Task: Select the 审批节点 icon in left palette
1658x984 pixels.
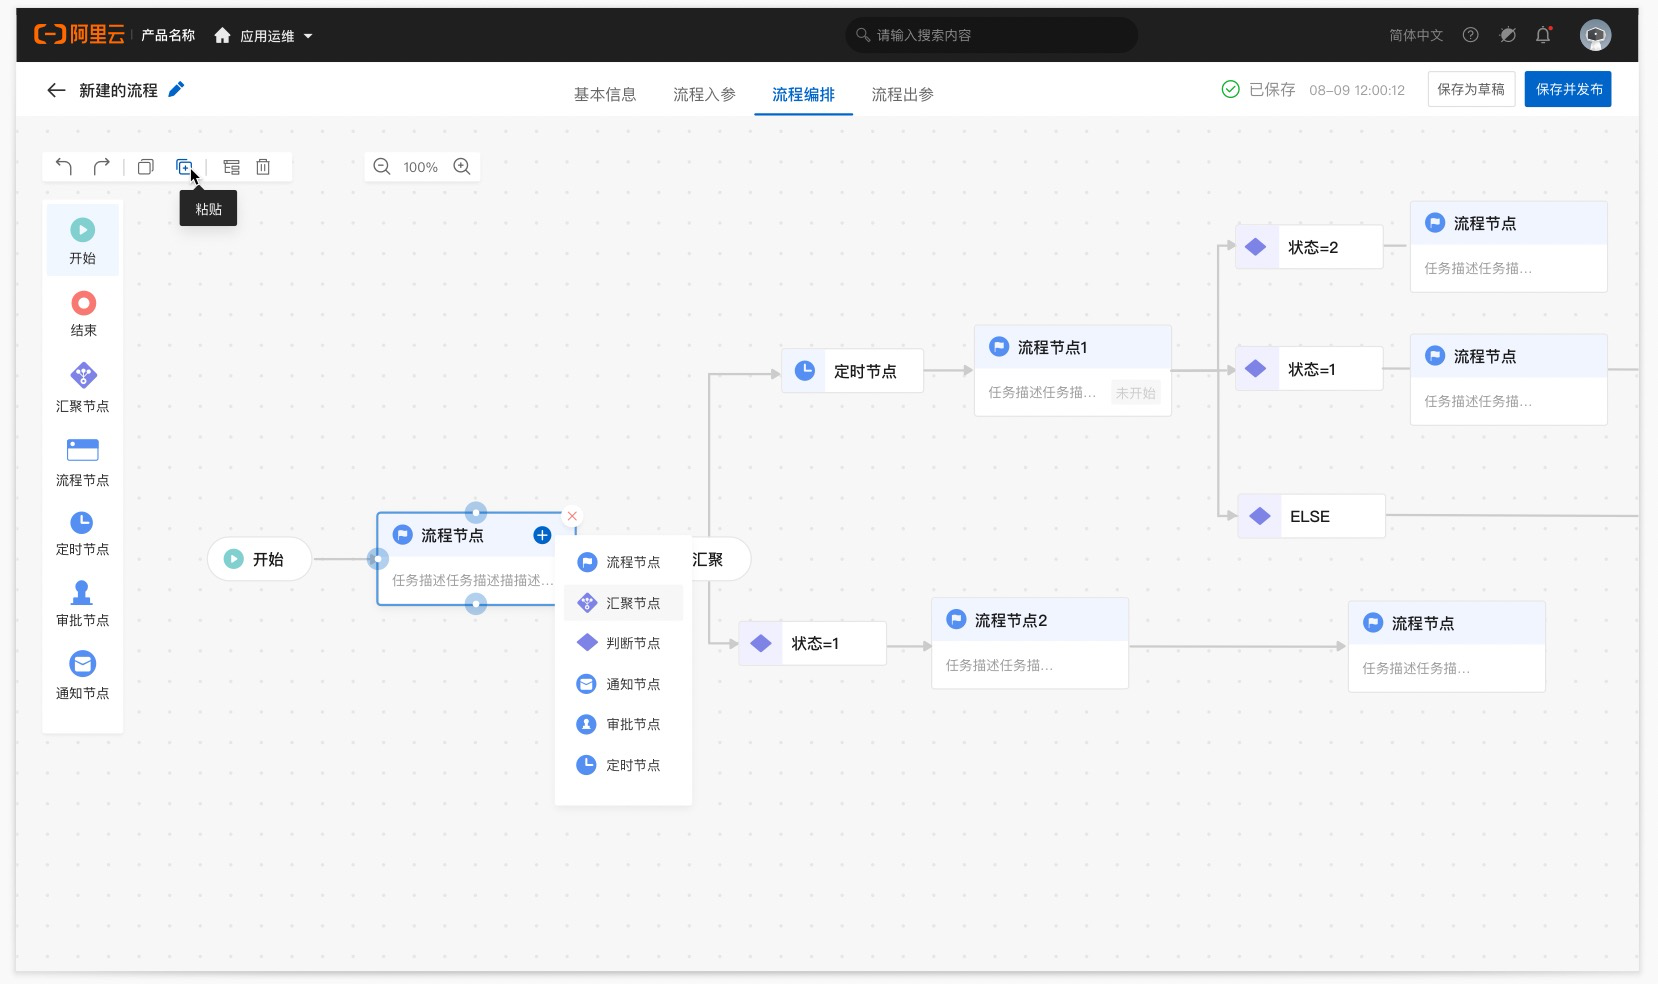Action: 82,592
